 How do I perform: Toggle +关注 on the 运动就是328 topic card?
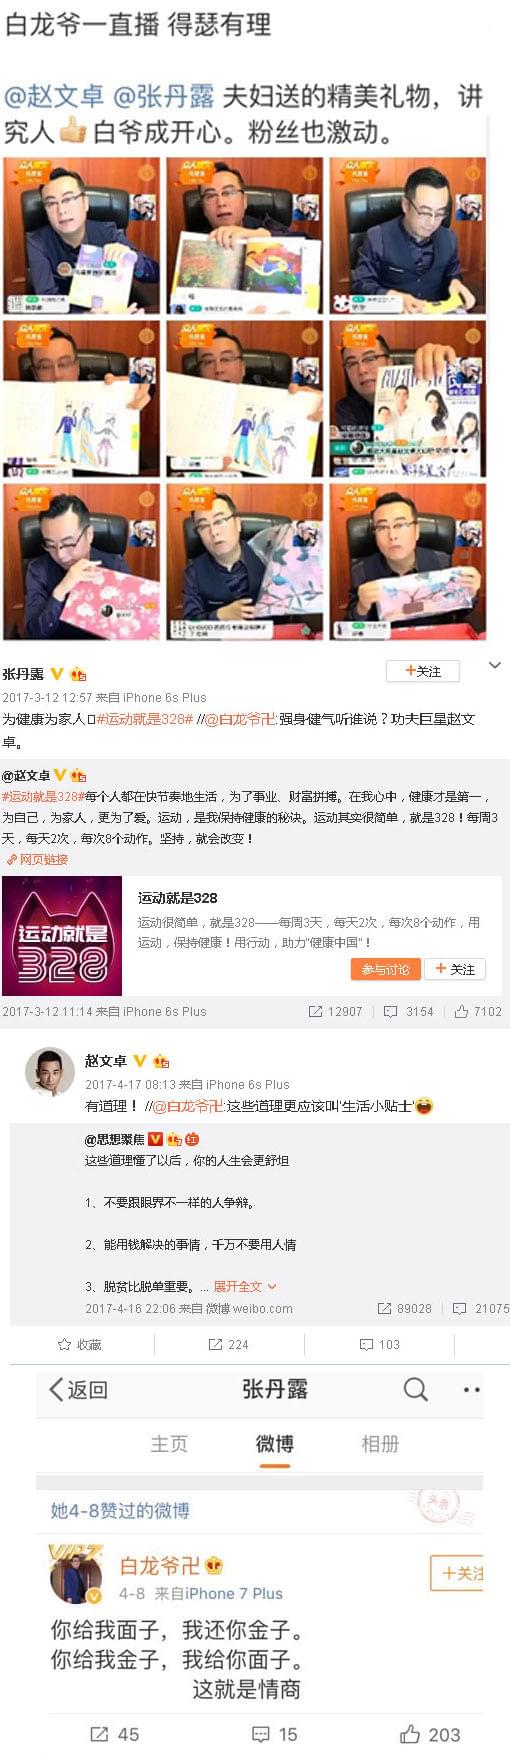pos(455,969)
